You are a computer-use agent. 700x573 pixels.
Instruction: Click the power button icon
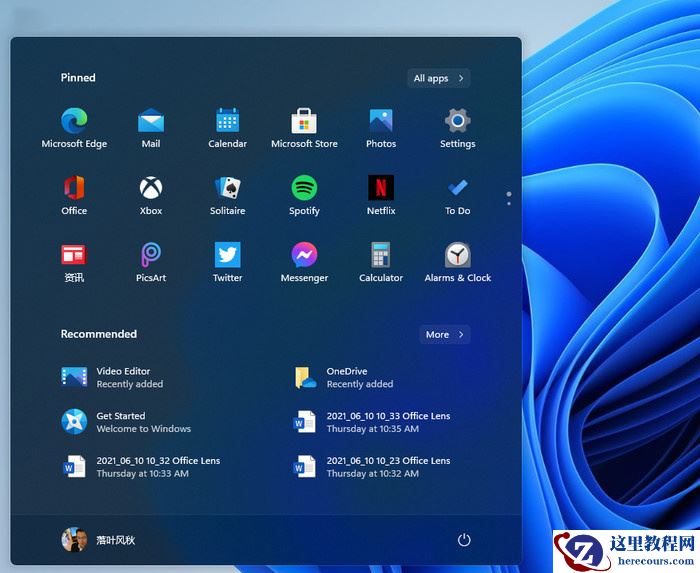point(464,540)
